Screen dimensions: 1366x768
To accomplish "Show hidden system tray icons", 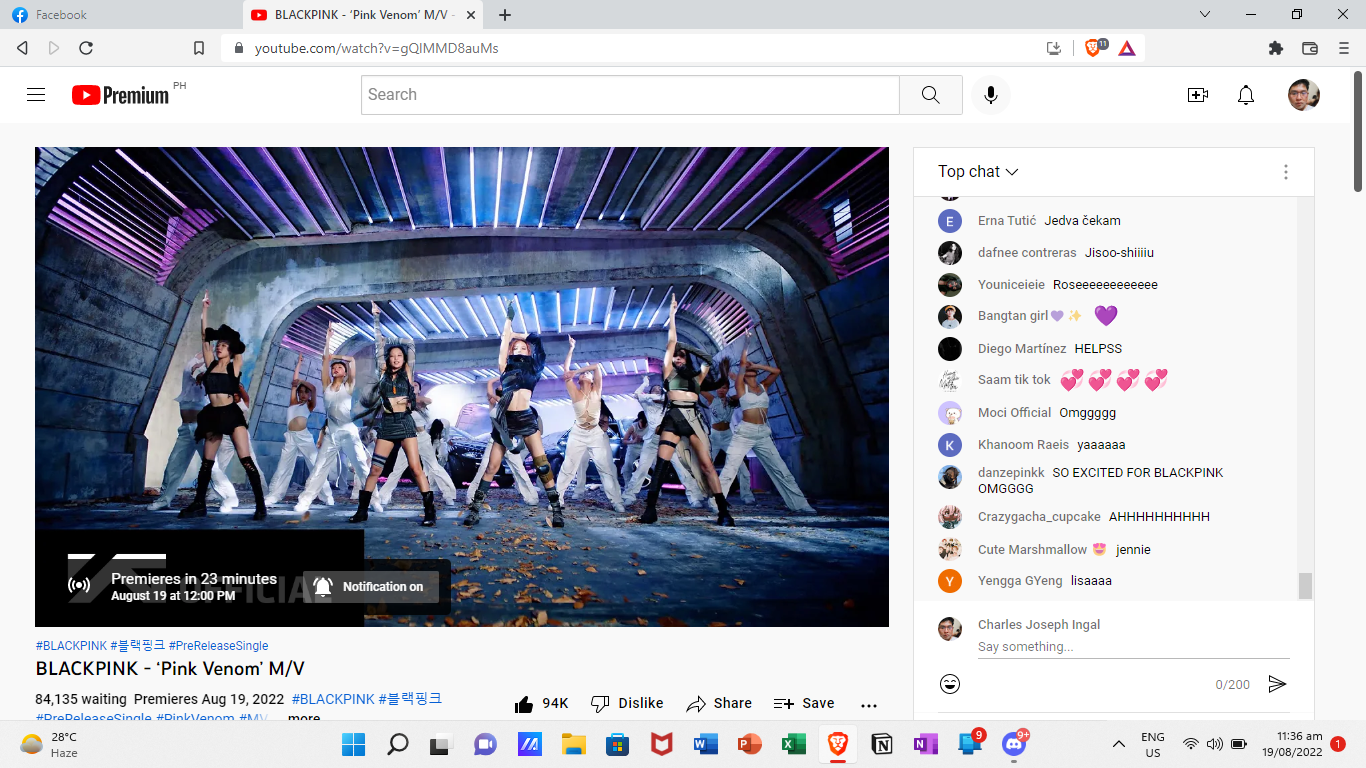I will pos(1118,744).
